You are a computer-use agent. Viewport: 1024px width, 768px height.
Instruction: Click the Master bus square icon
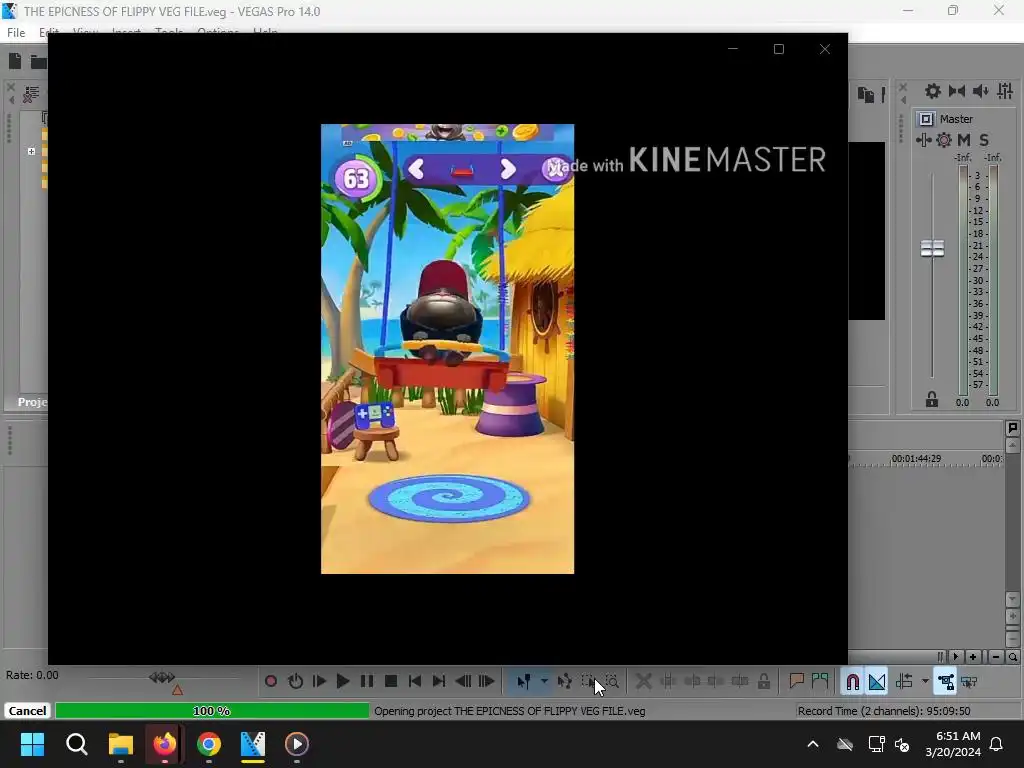coord(925,119)
